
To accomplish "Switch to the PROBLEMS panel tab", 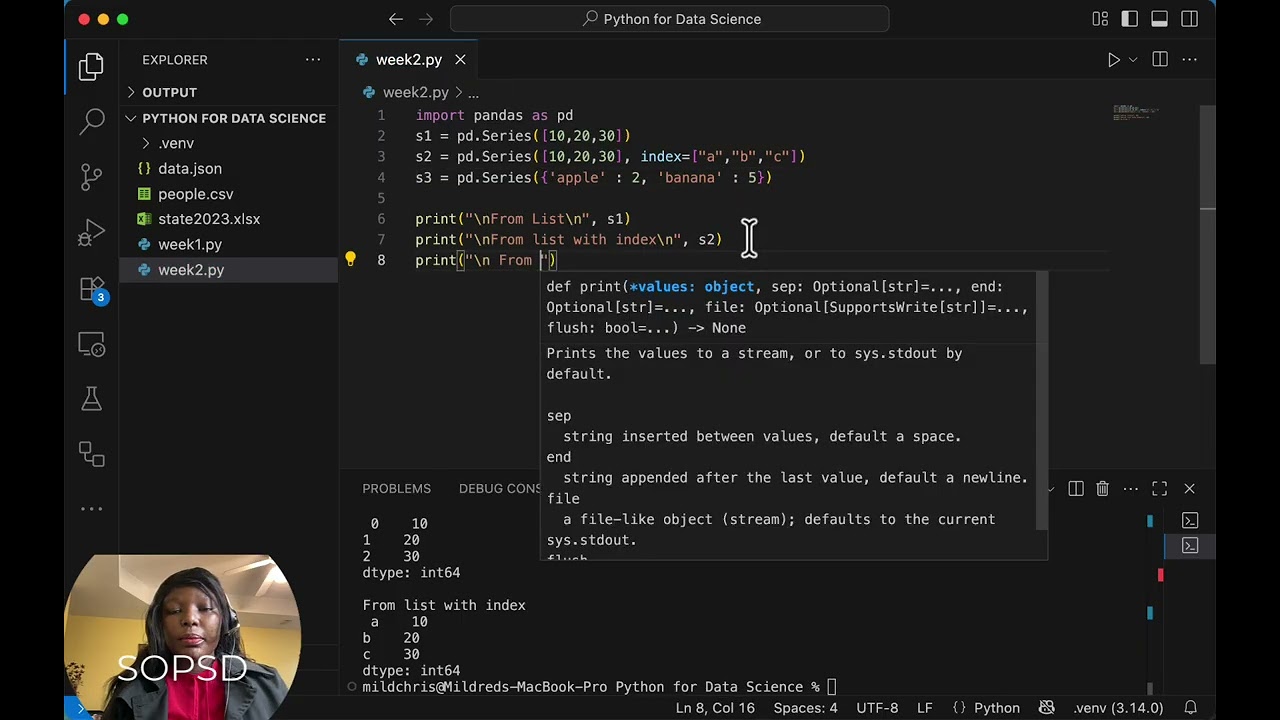I will click(x=396, y=488).
